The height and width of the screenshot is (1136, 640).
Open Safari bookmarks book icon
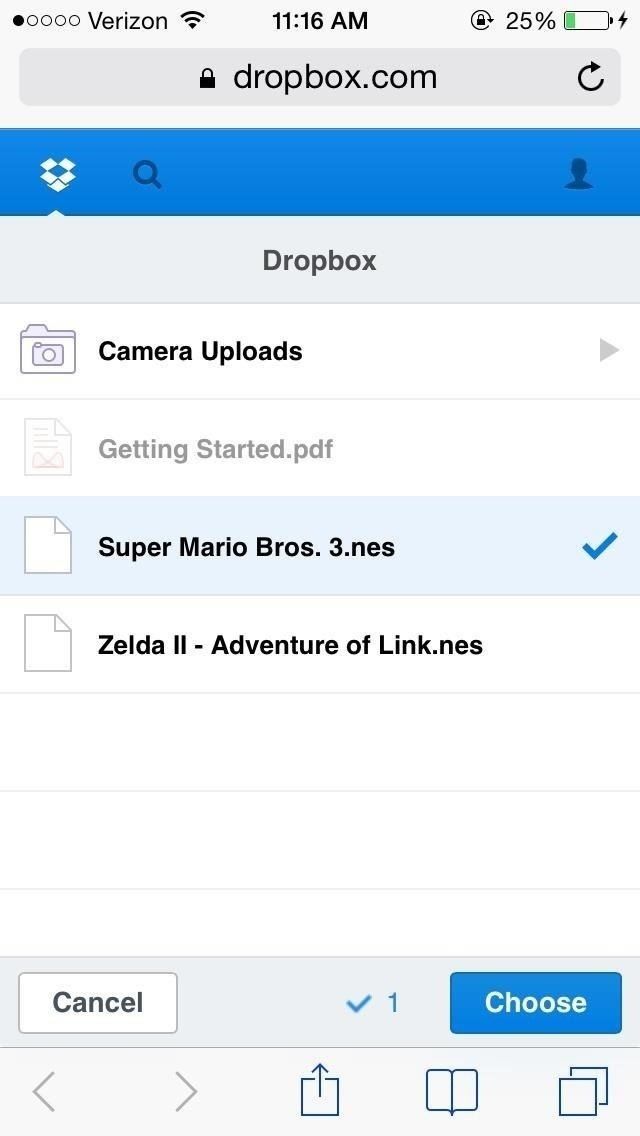452,1090
